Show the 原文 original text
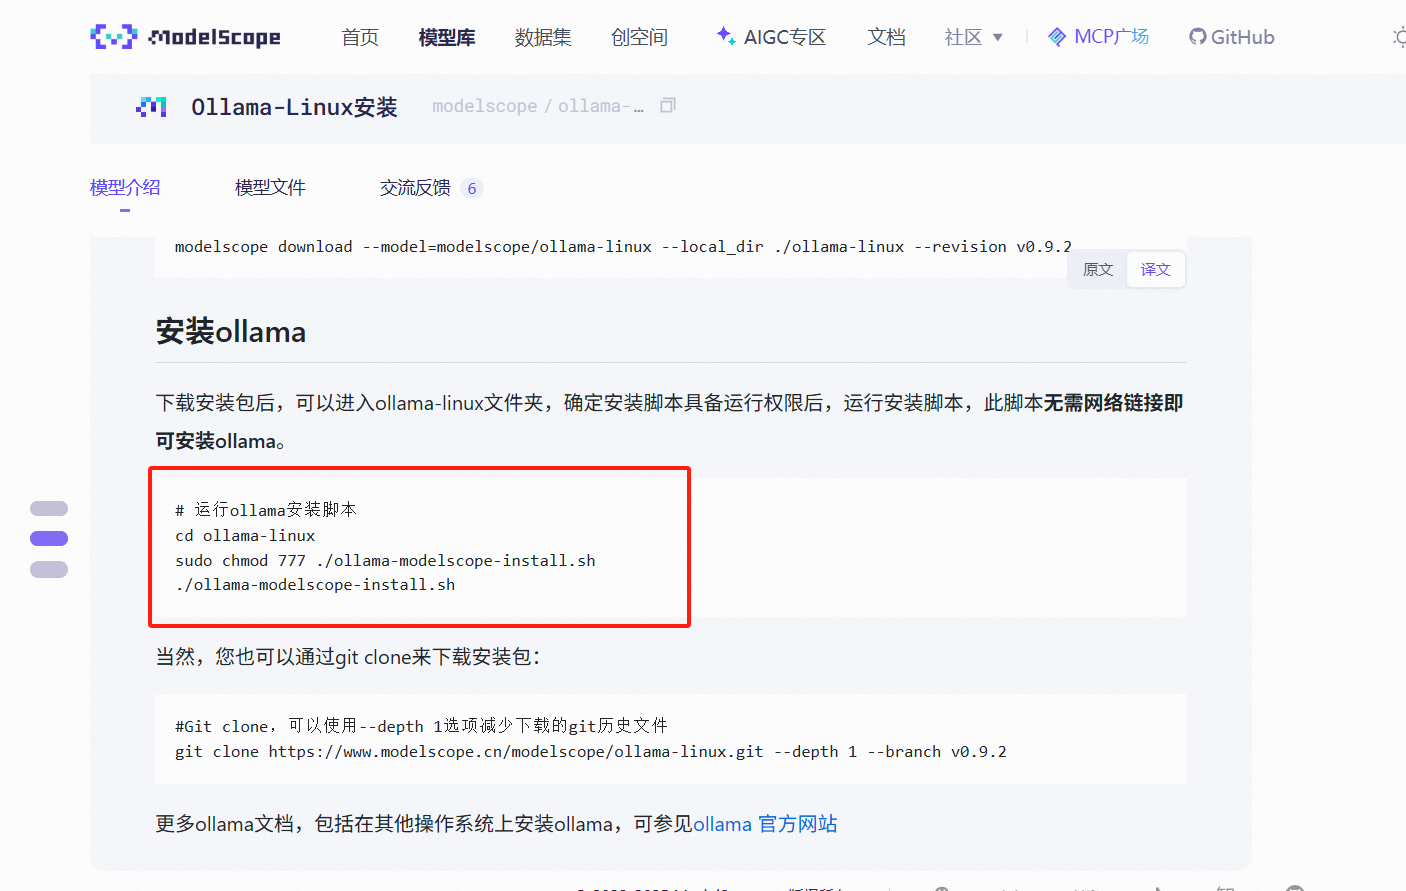The height and width of the screenshot is (891, 1406). point(1098,269)
